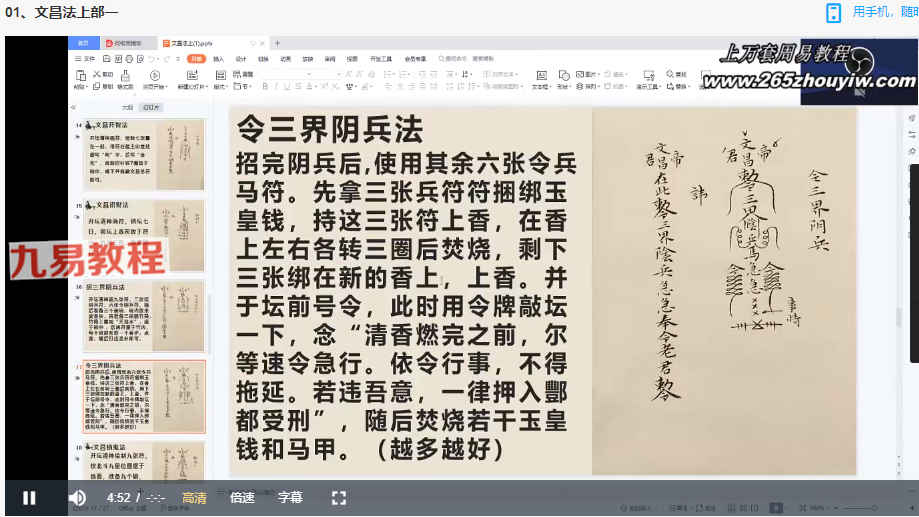Select the 招三界阴兵法 slide thumbnail
This screenshot has height=517, width=919.
(x=145, y=315)
